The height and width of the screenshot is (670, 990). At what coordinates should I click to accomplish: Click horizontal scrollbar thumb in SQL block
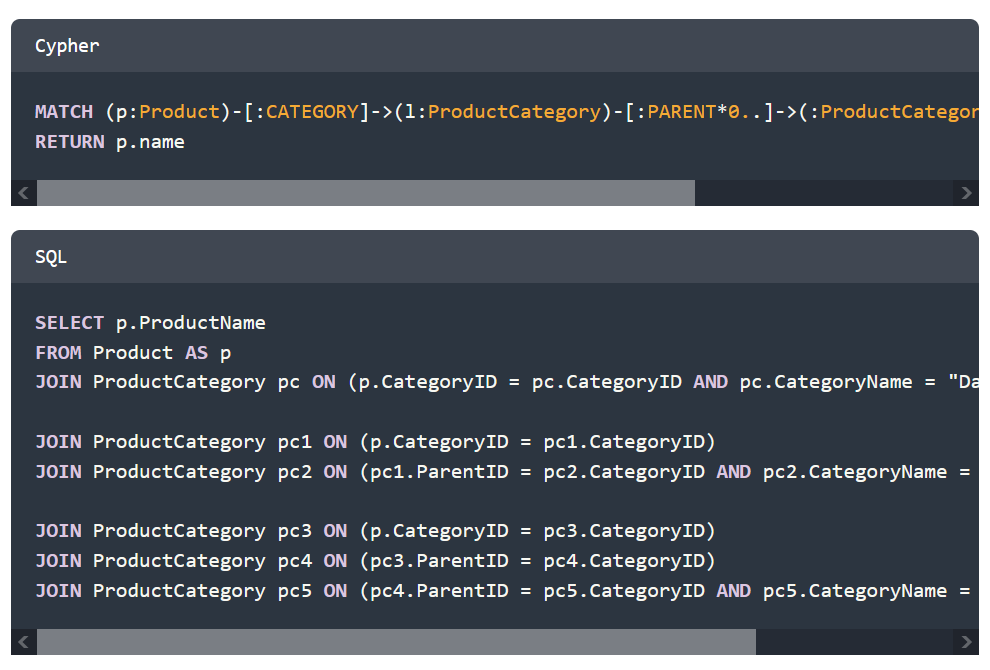[397, 642]
